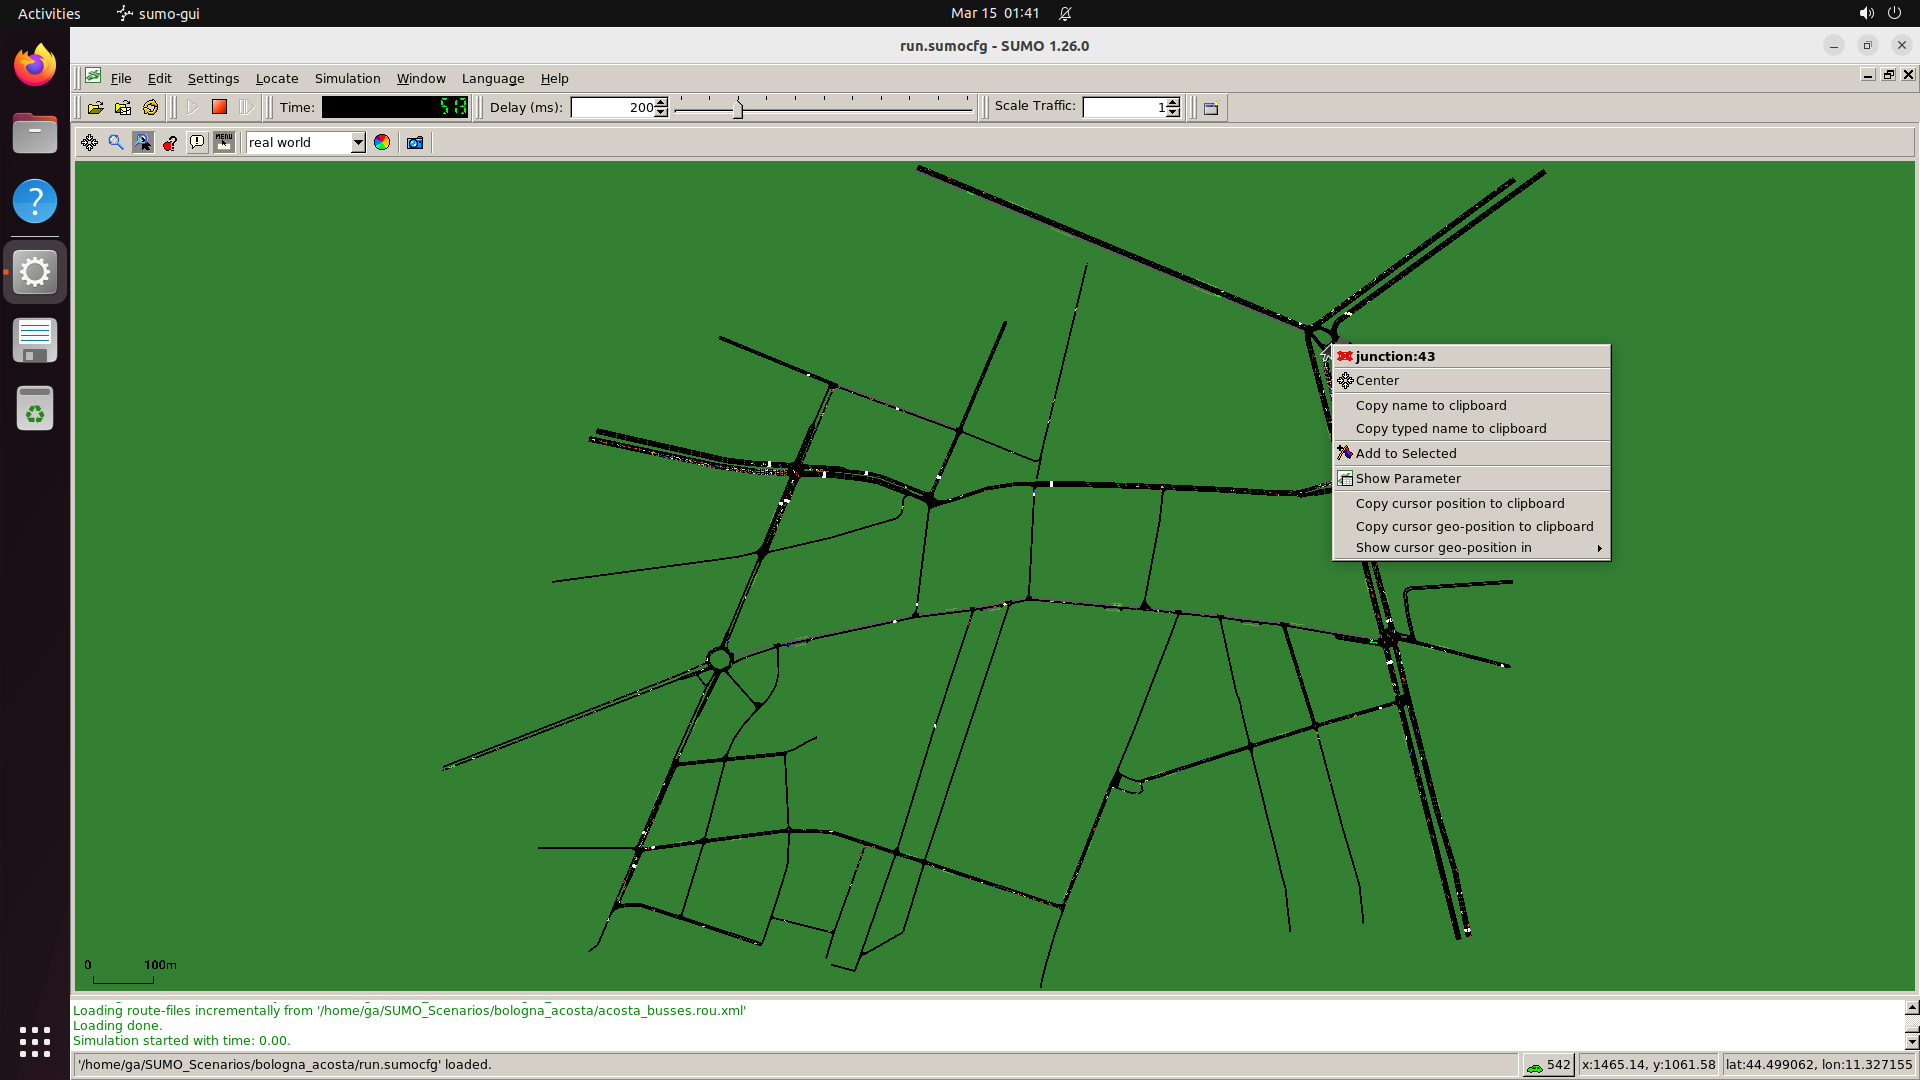Click 'Copy name to clipboard' entry

click(x=1430, y=406)
